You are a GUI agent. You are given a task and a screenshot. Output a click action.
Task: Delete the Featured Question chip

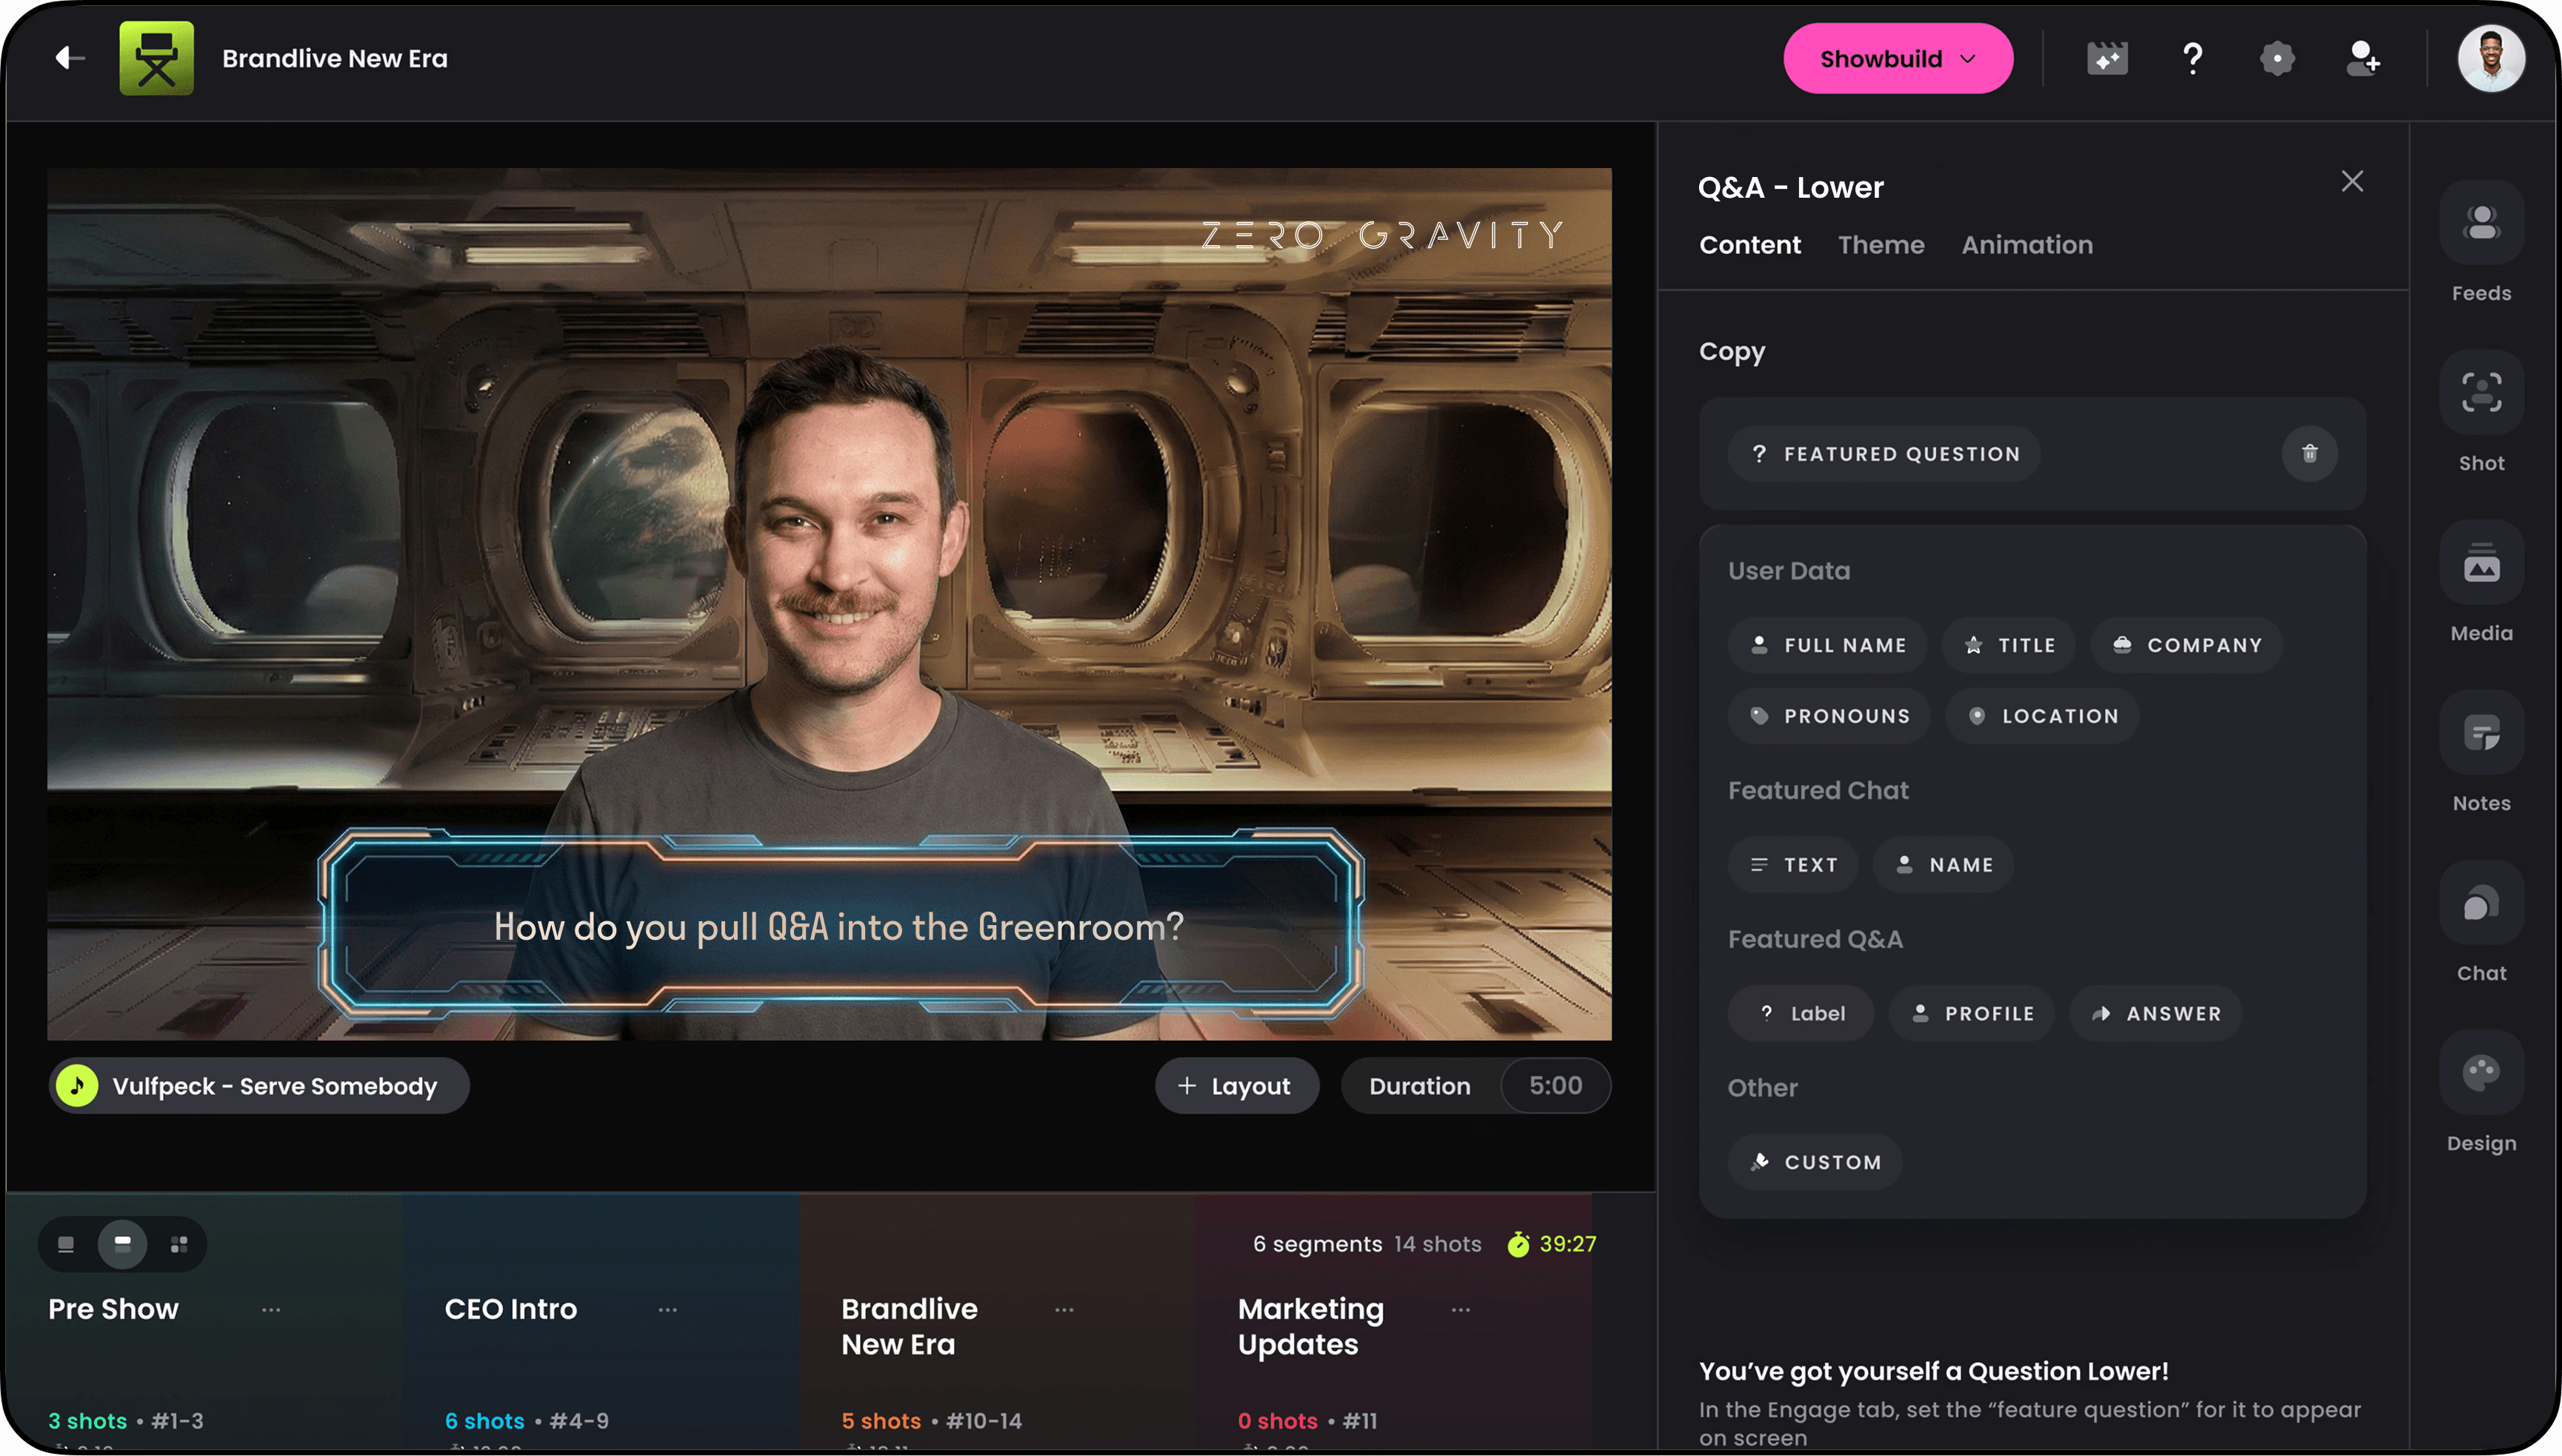pyautogui.click(x=2309, y=454)
